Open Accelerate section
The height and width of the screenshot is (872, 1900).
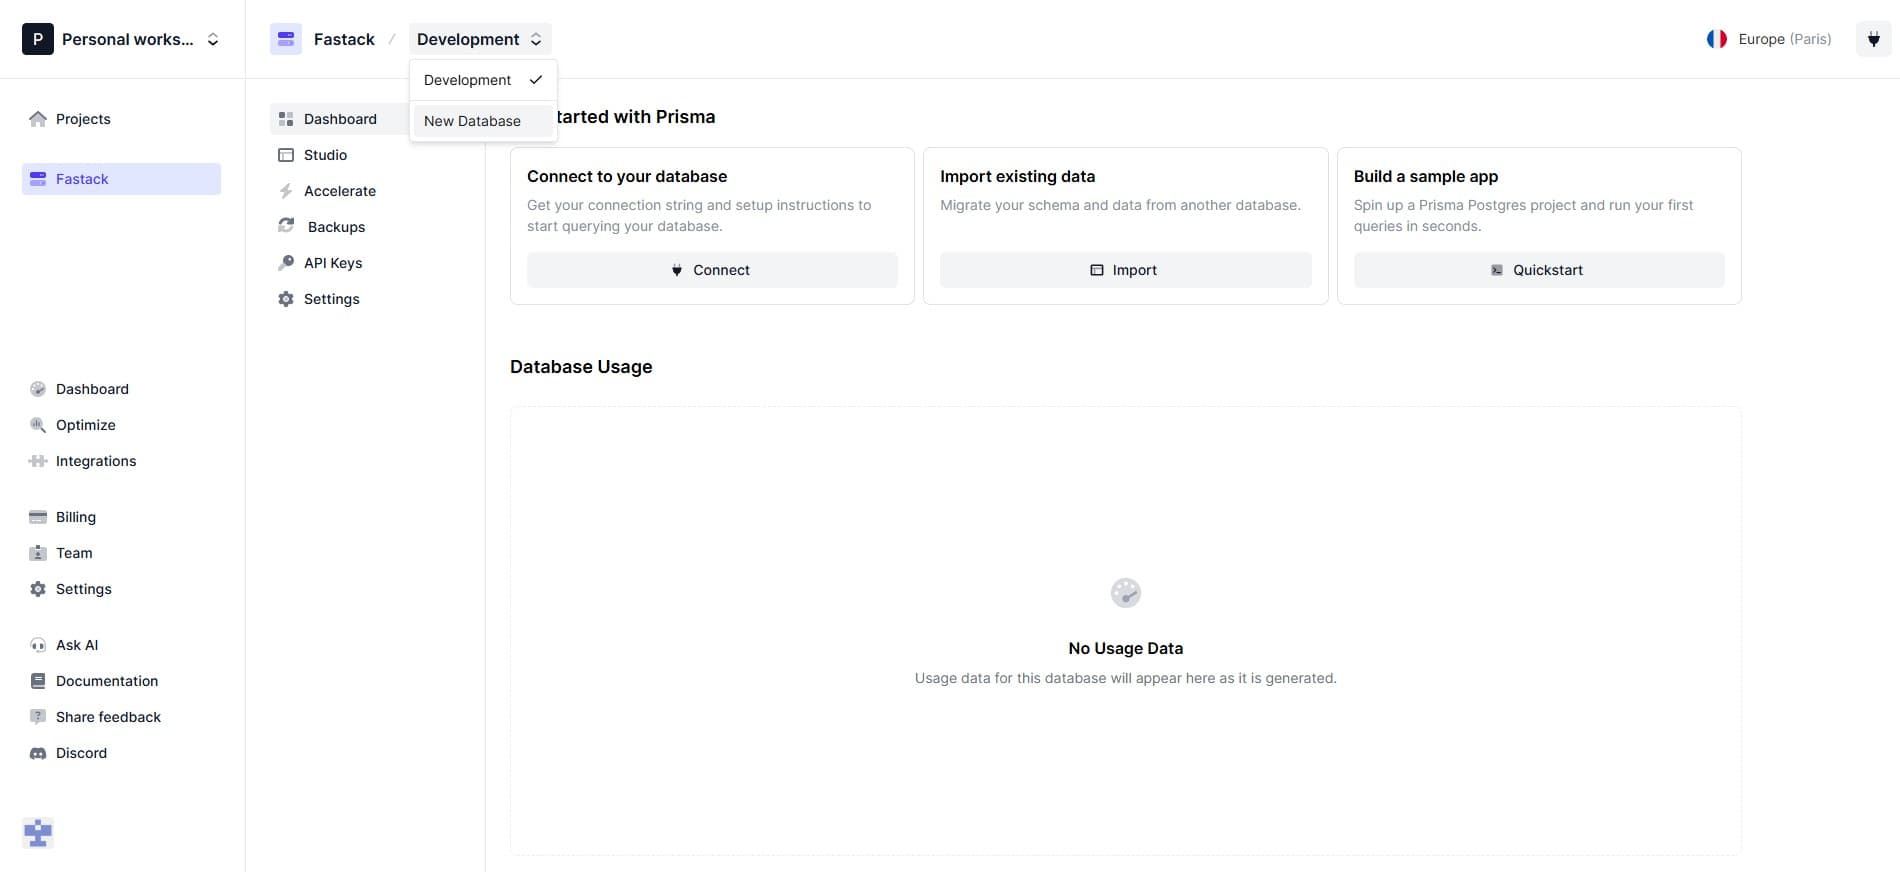[340, 191]
